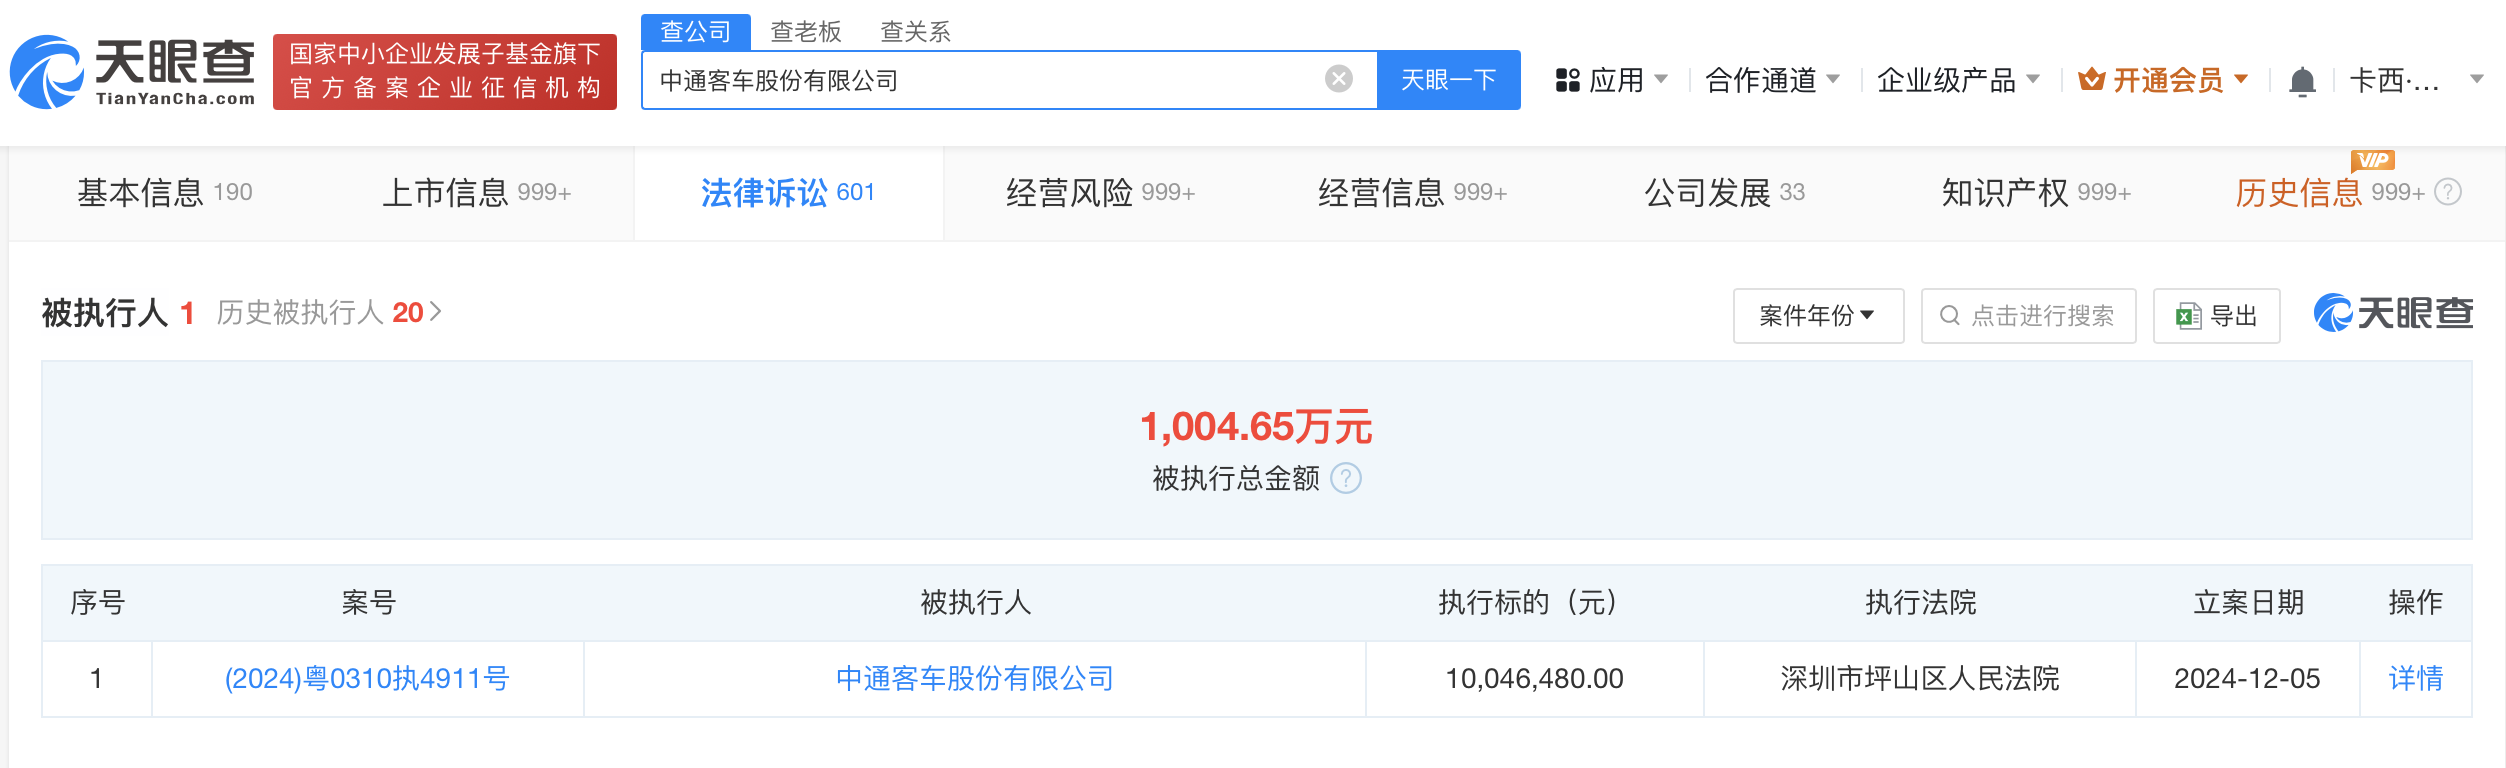Click the 立案日期 column header
2506x768 pixels.
(2248, 603)
